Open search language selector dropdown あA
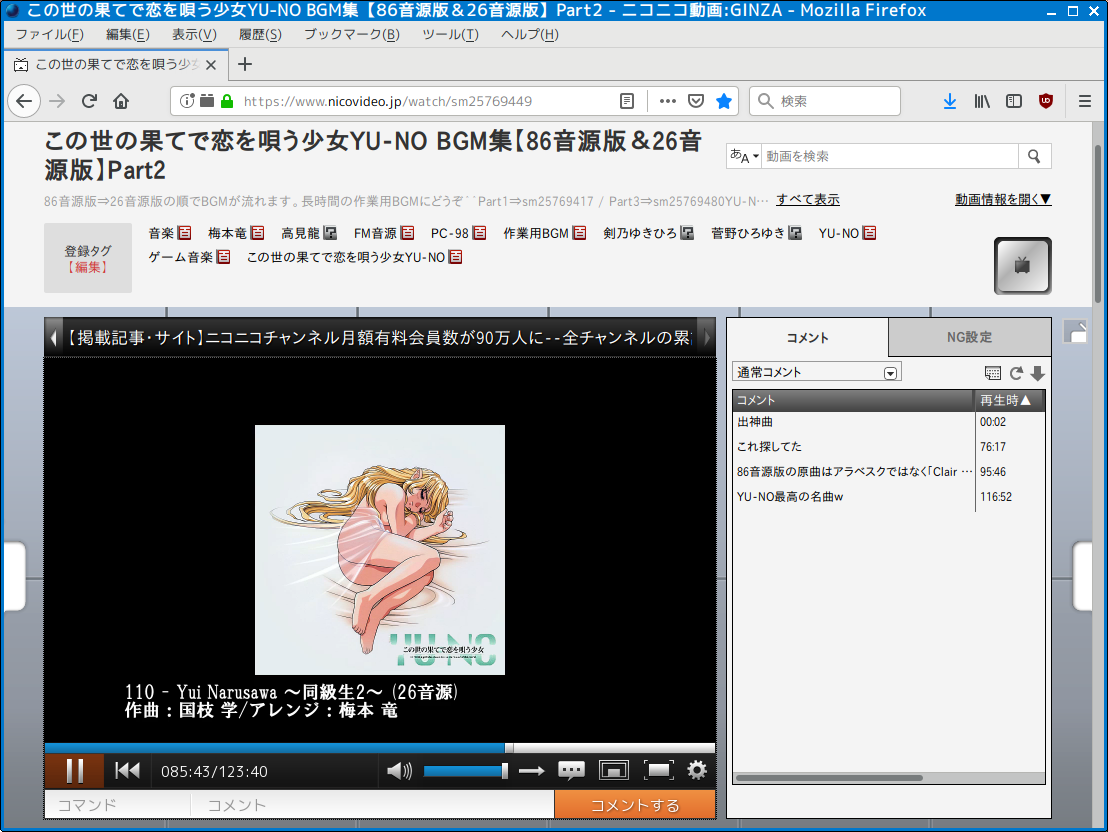This screenshot has width=1108, height=832. click(744, 156)
